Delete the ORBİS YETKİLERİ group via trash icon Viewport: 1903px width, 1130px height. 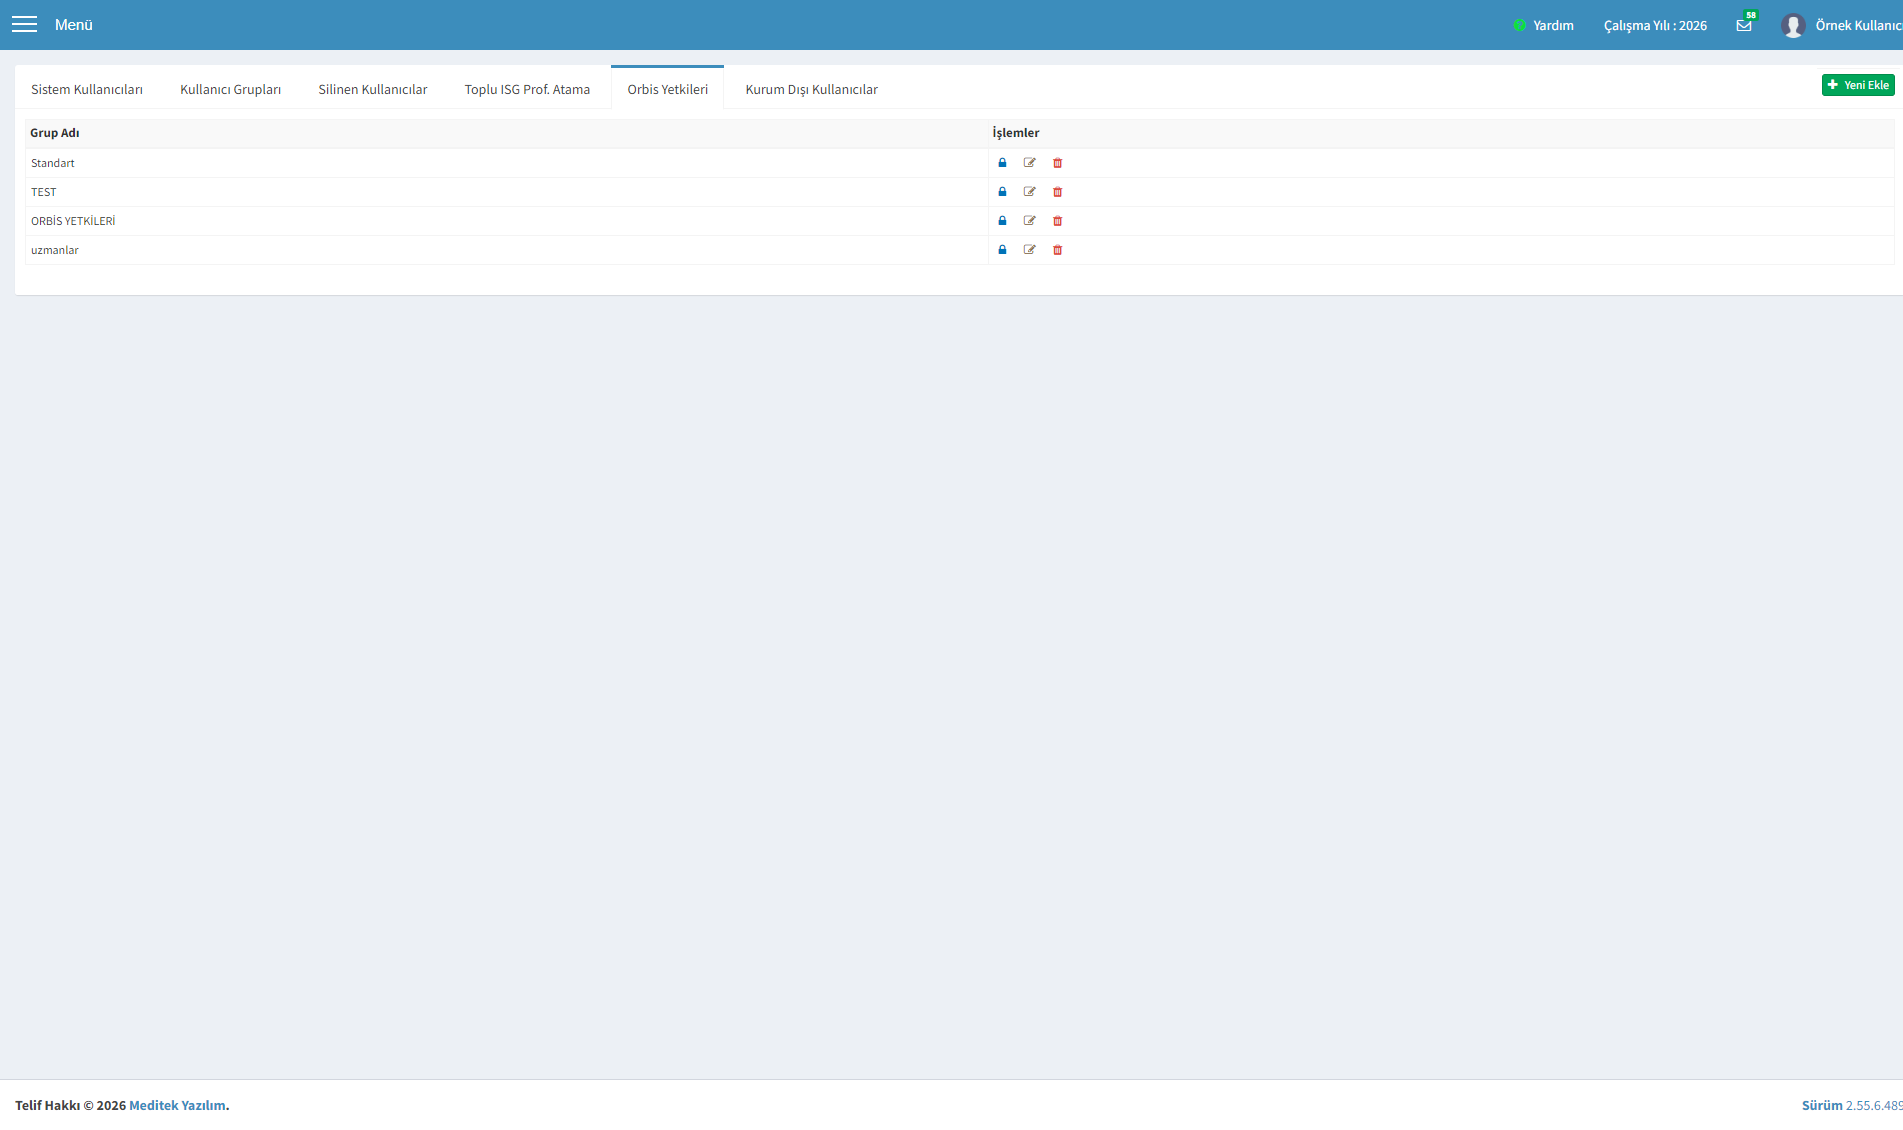click(1057, 221)
